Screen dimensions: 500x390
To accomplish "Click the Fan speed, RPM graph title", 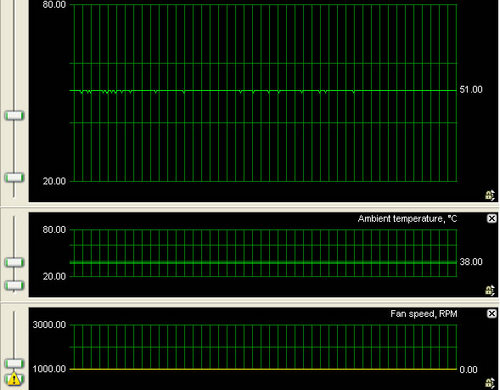I will click(x=424, y=314).
